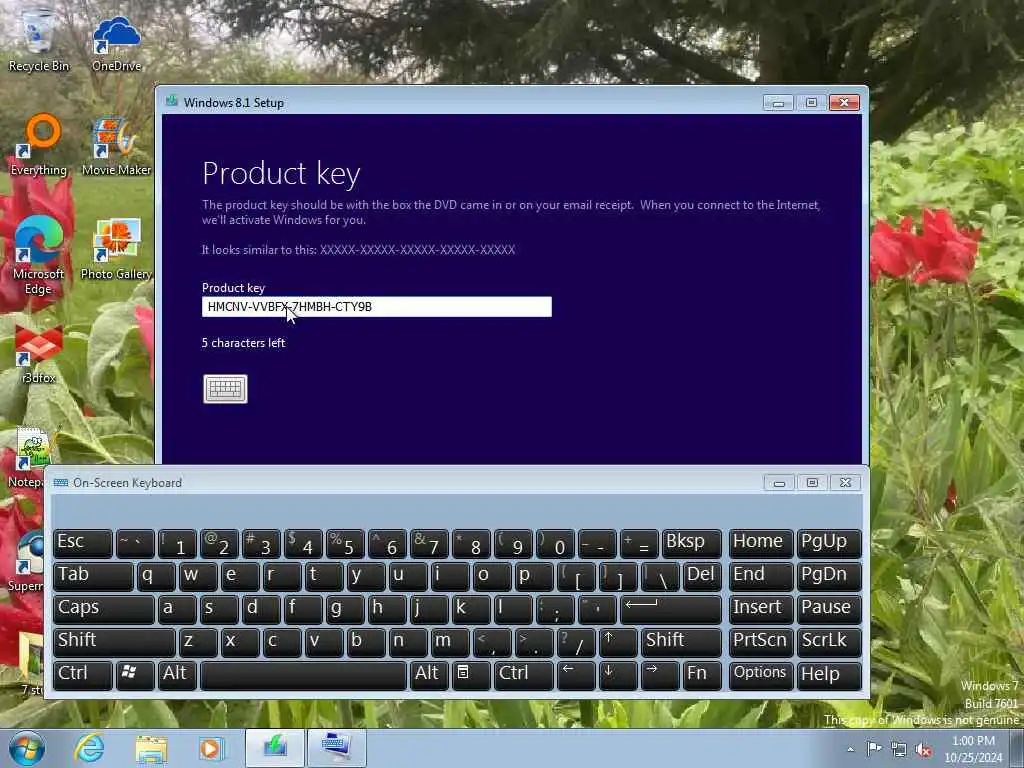Toggle the ScrLk key on the keyboard
Screen dimensions: 1024x768
[x=829, y=641]
